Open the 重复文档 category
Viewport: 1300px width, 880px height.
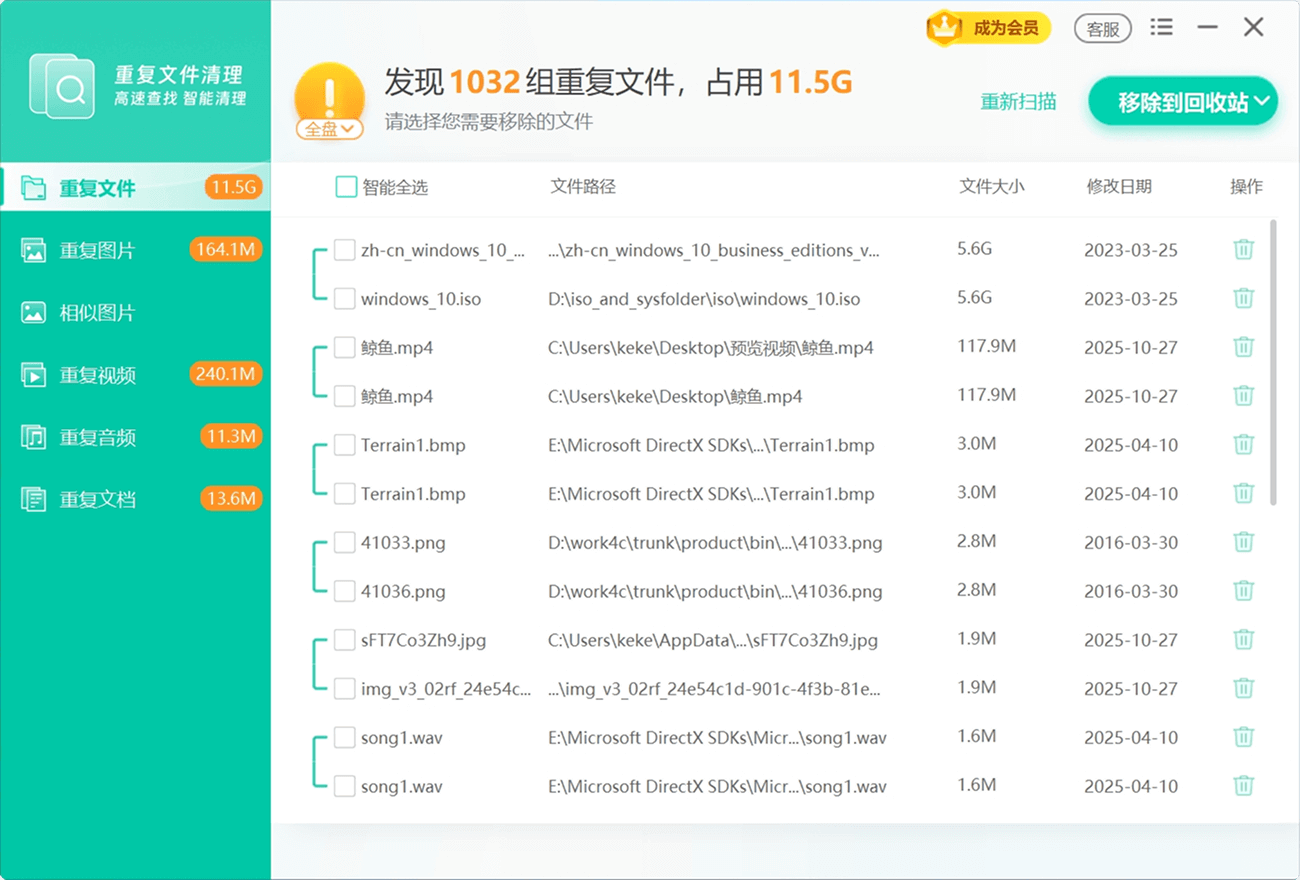[97, 500]
